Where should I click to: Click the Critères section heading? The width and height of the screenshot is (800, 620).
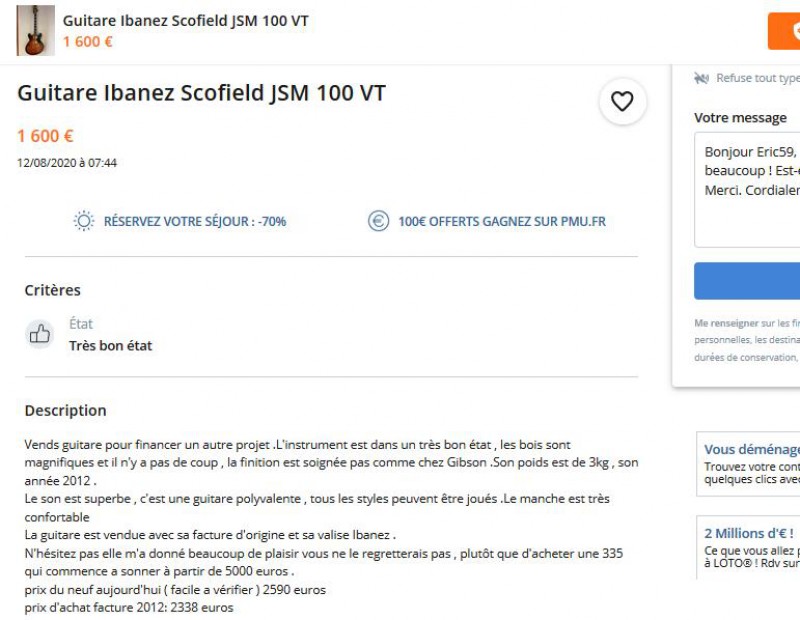click(52, 290)
